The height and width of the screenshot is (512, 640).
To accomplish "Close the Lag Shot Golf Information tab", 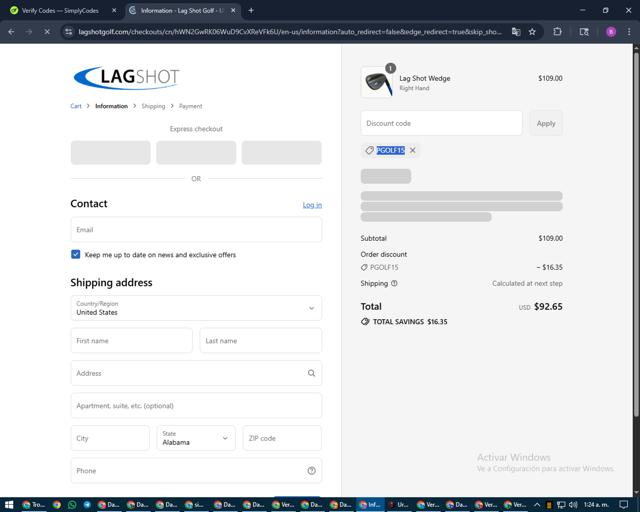I will point(233,11).
